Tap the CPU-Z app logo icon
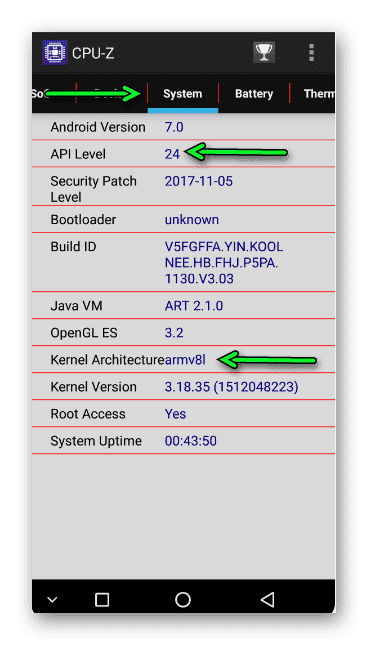Viewport: 368px width, 645px height. 55,53
